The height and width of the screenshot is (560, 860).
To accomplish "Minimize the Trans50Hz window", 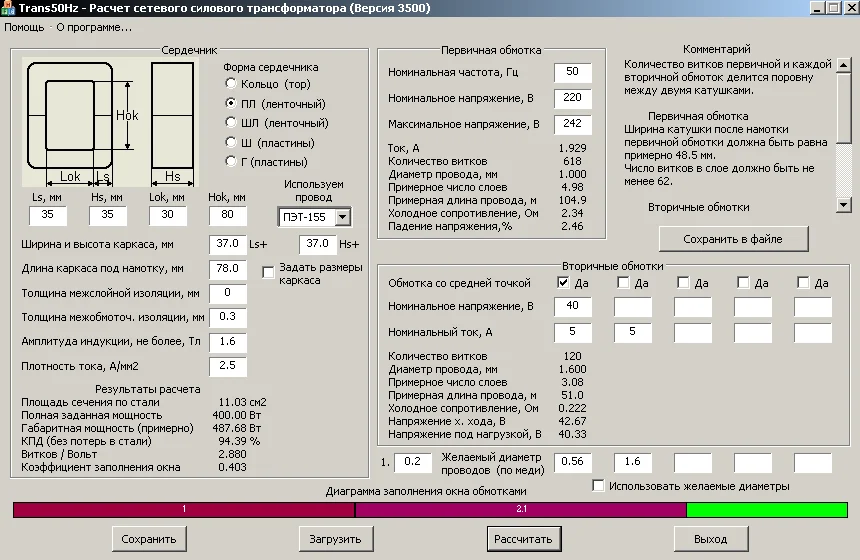I will coord(817,8).
